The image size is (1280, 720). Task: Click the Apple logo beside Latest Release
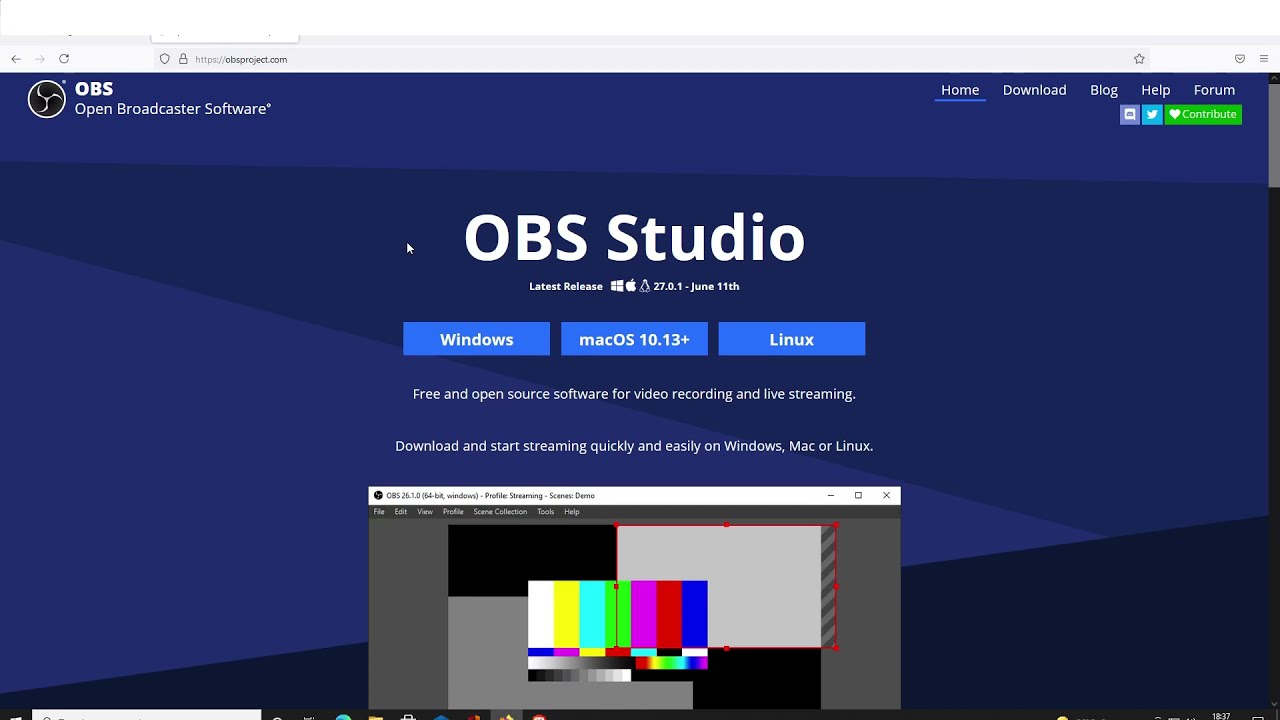631,286
